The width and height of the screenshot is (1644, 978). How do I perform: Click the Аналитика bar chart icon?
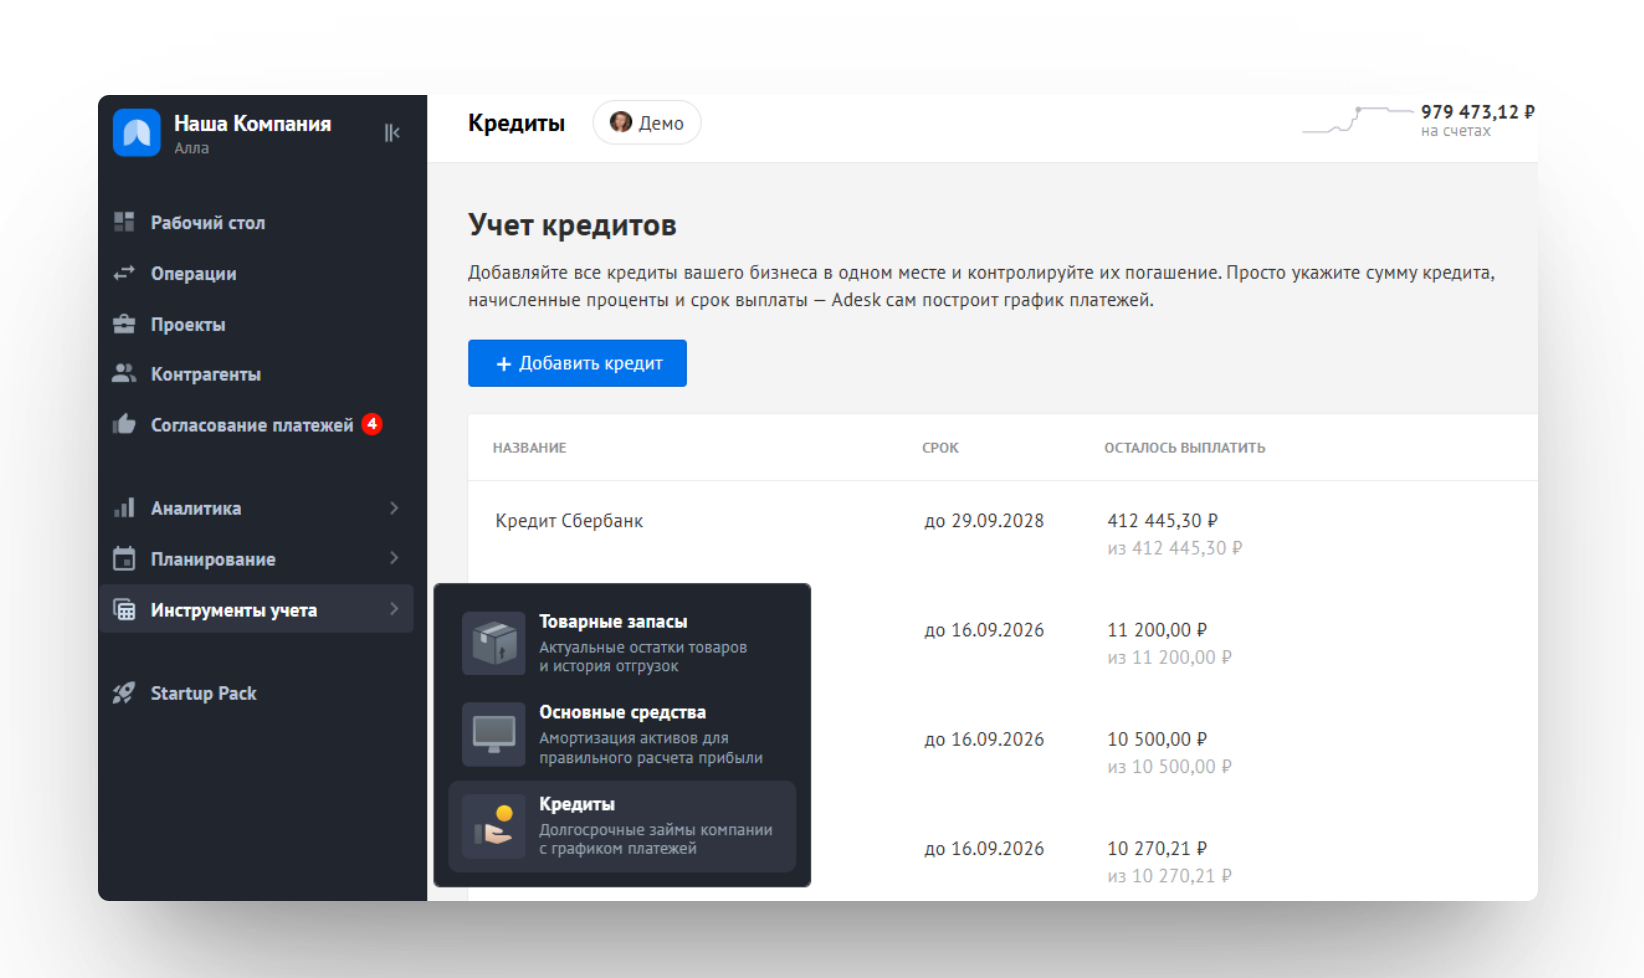click(x=124, y=508)
